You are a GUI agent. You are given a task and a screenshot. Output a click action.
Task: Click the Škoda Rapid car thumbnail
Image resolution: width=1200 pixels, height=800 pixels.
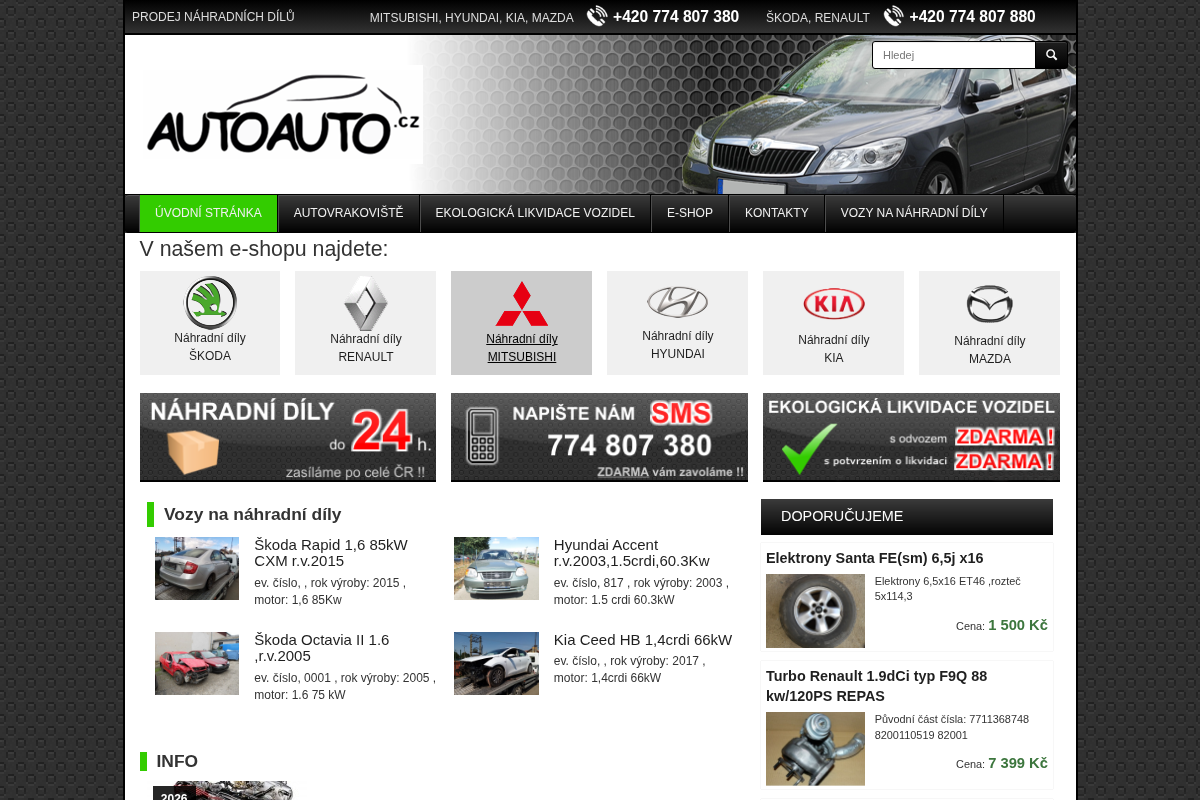point(197,568)
